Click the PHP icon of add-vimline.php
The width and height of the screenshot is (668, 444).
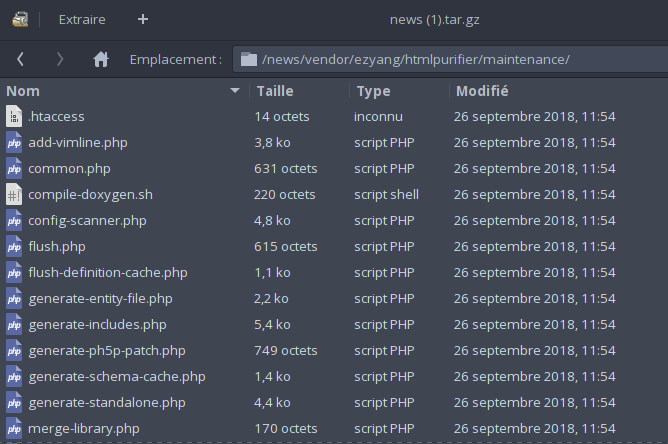tap(14, 142)
